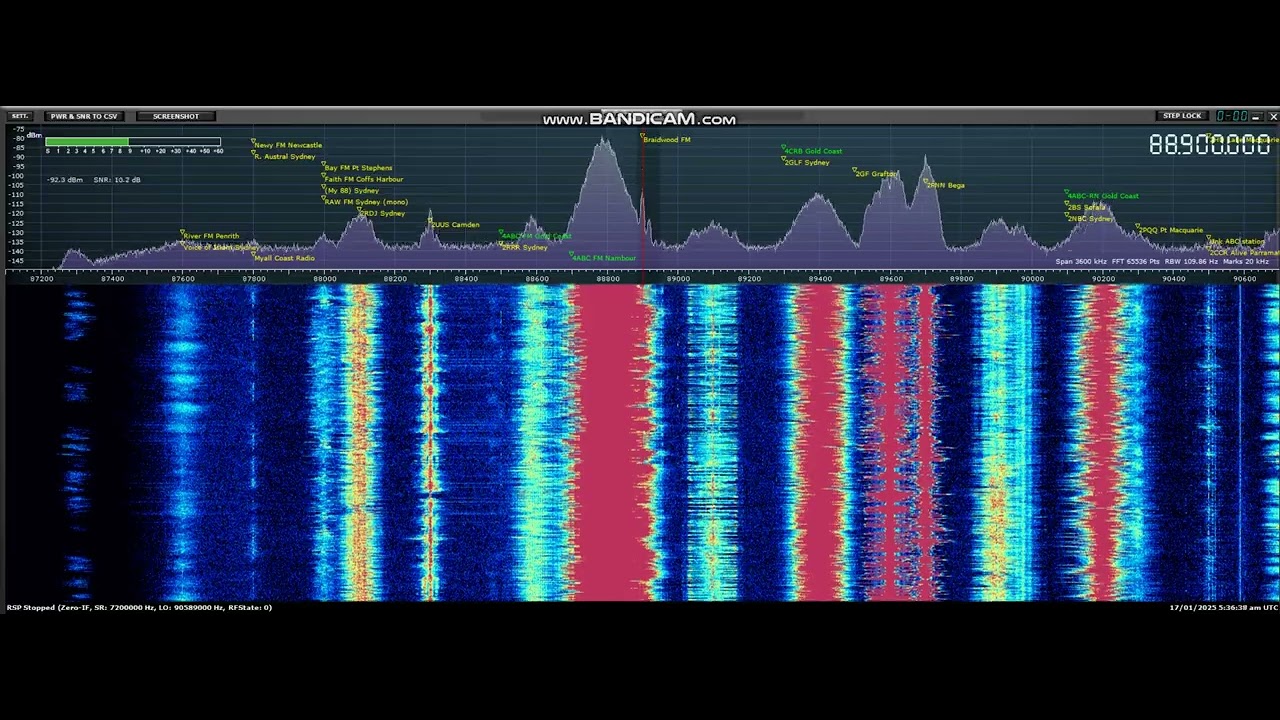
Task: Click the SCREENSHOT button
Action: [x=176, y=116]
